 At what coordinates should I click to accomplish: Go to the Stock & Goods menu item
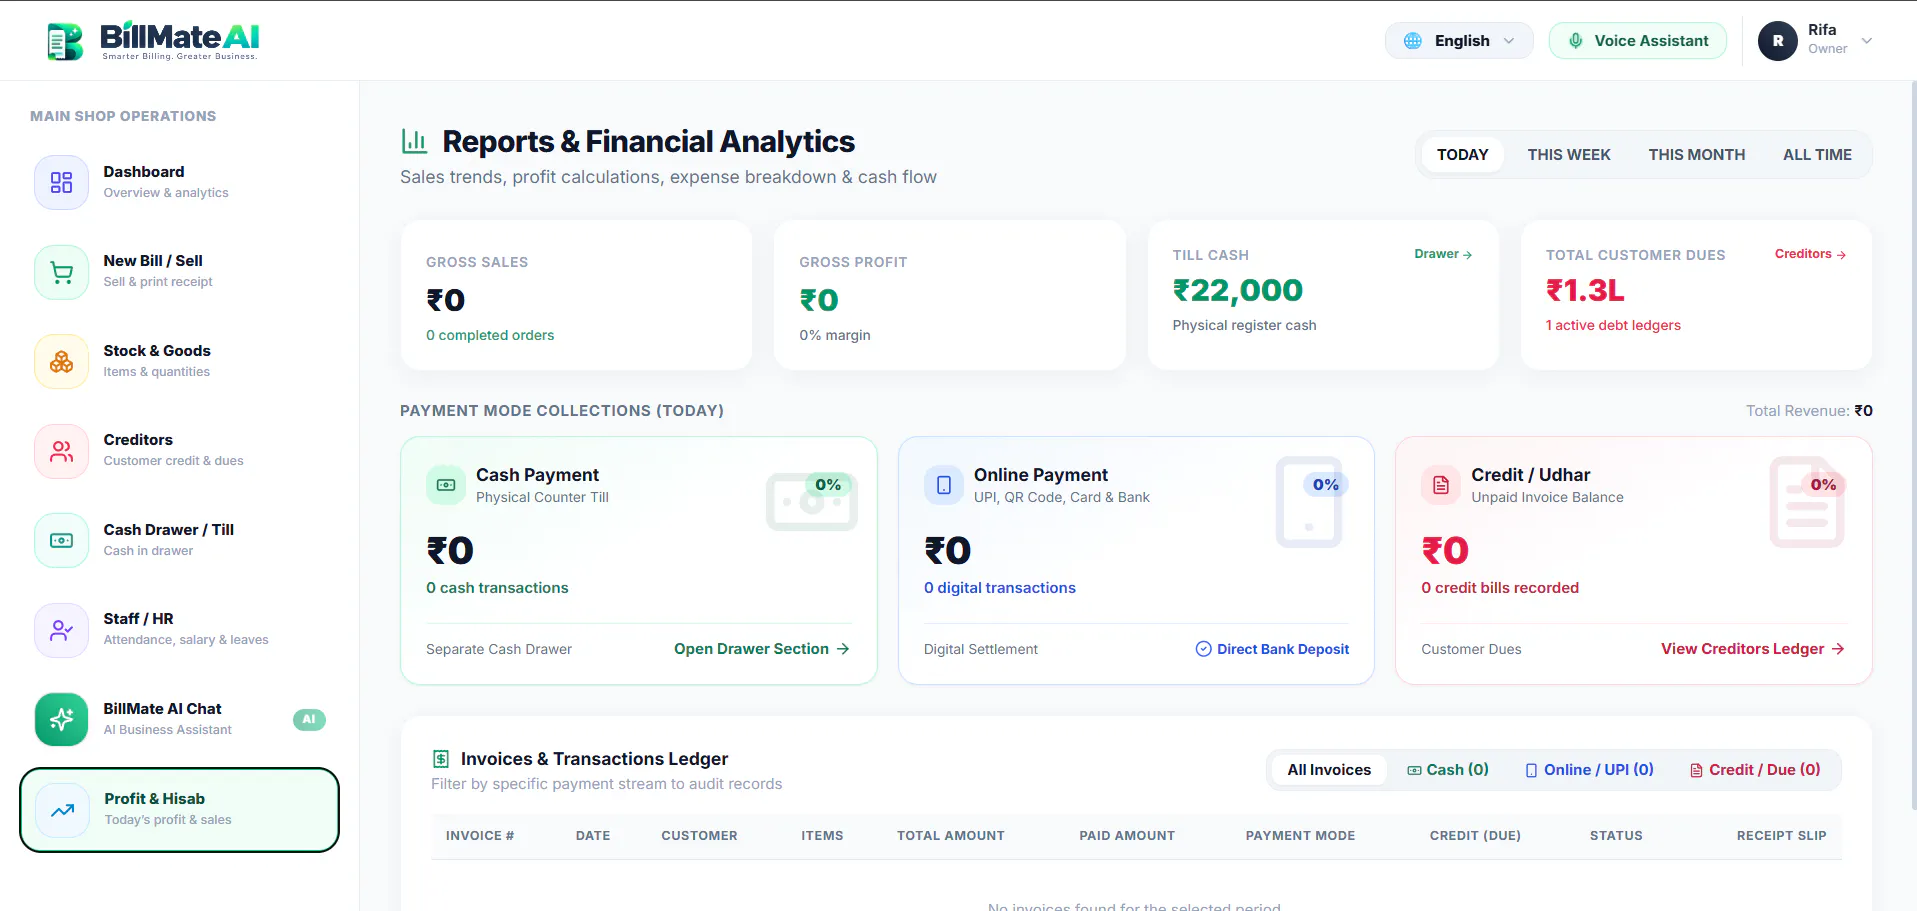click(x=180, y=361)
